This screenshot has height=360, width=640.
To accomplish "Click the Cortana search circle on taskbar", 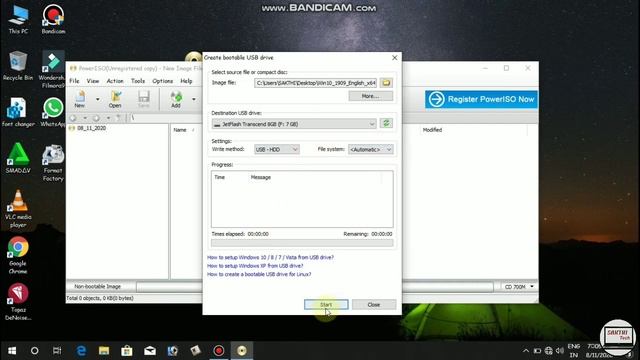I will [x=35, y=351].
